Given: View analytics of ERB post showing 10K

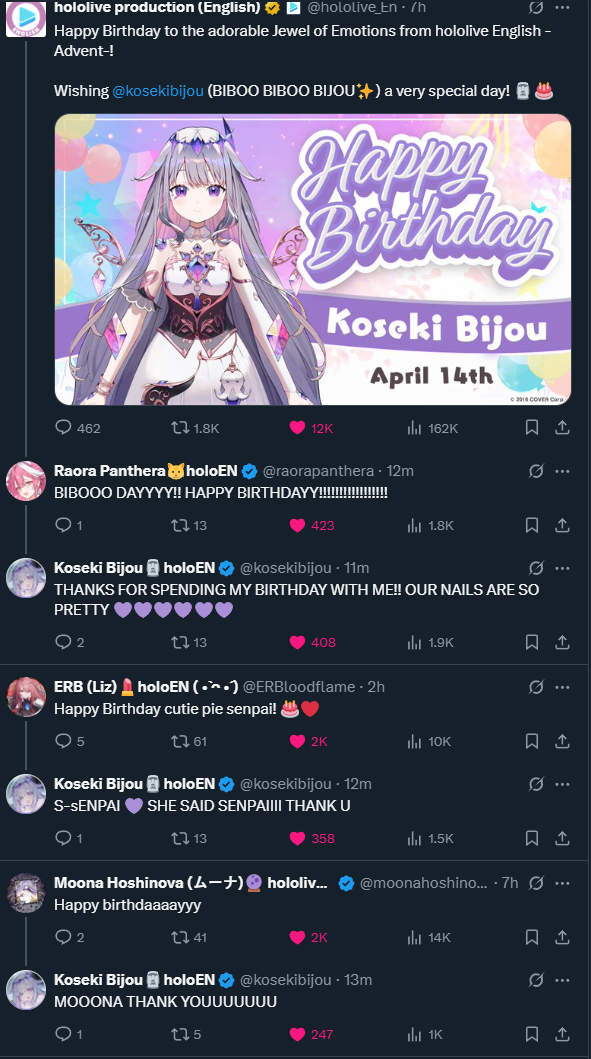Looking at the screenshot, I should coord(429,741).
